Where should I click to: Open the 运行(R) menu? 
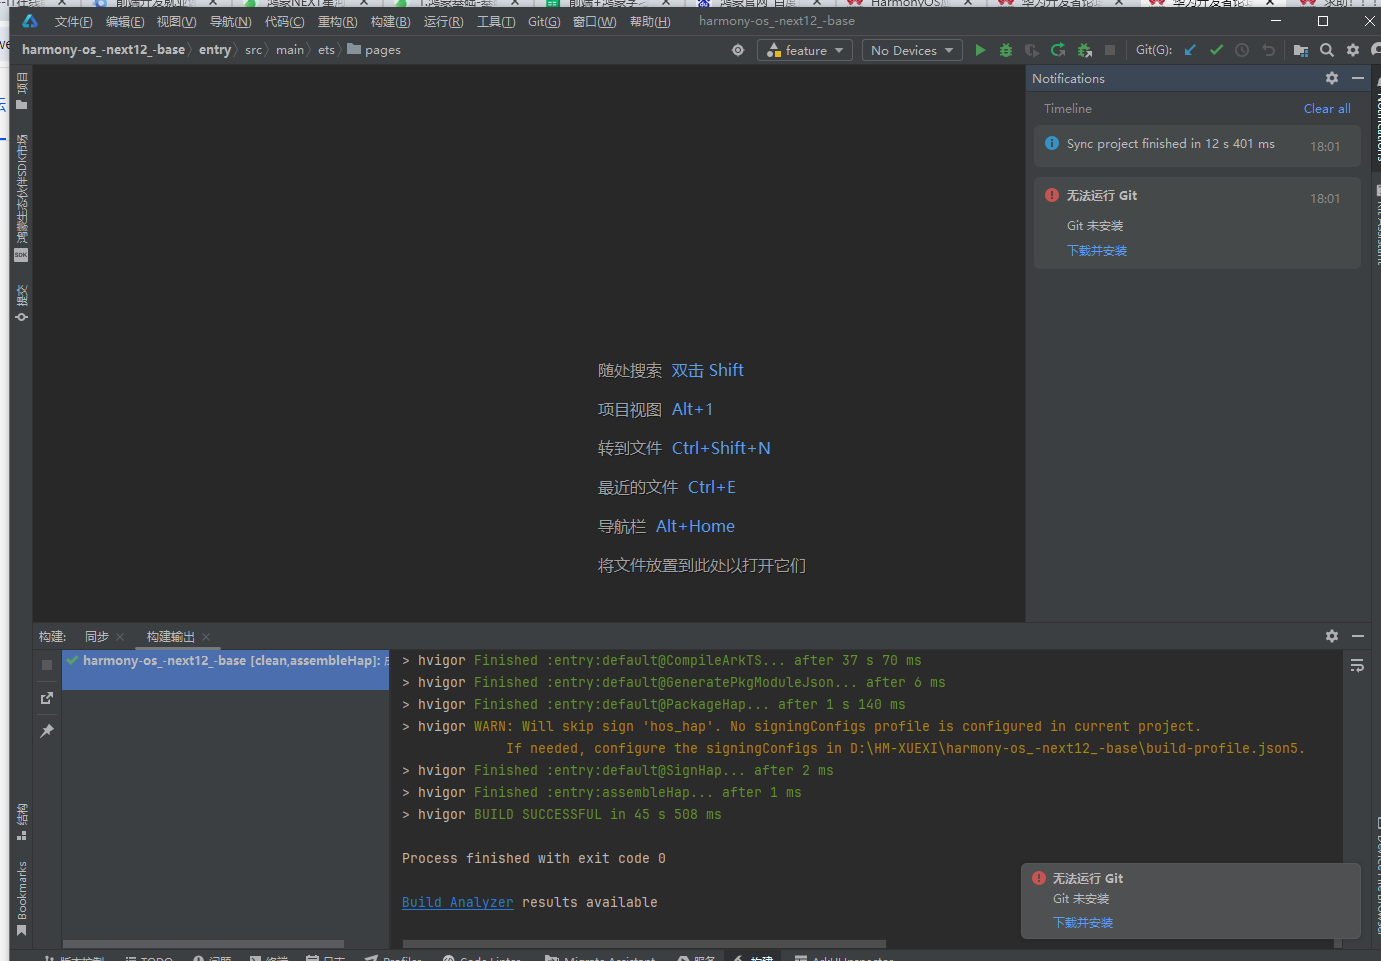coord(443,22)
